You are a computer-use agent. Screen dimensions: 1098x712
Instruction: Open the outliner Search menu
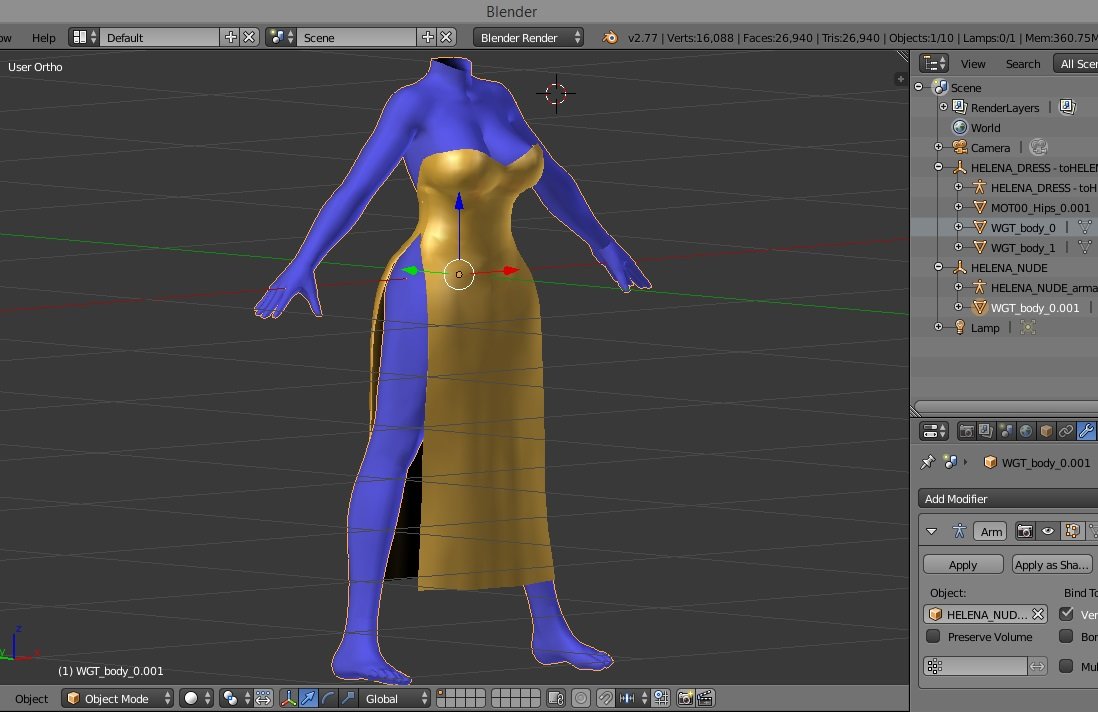[1022, 64]
